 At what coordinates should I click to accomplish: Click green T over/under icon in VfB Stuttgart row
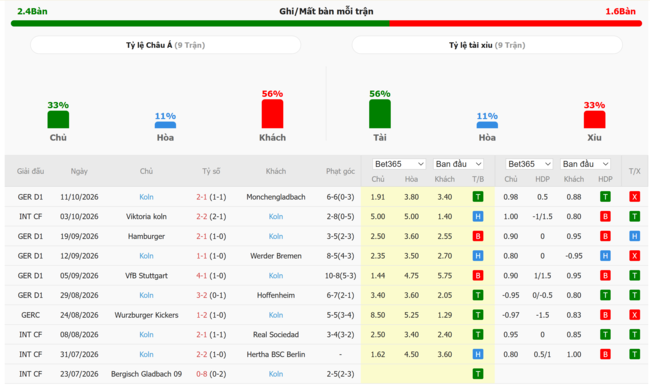[635, 276]
